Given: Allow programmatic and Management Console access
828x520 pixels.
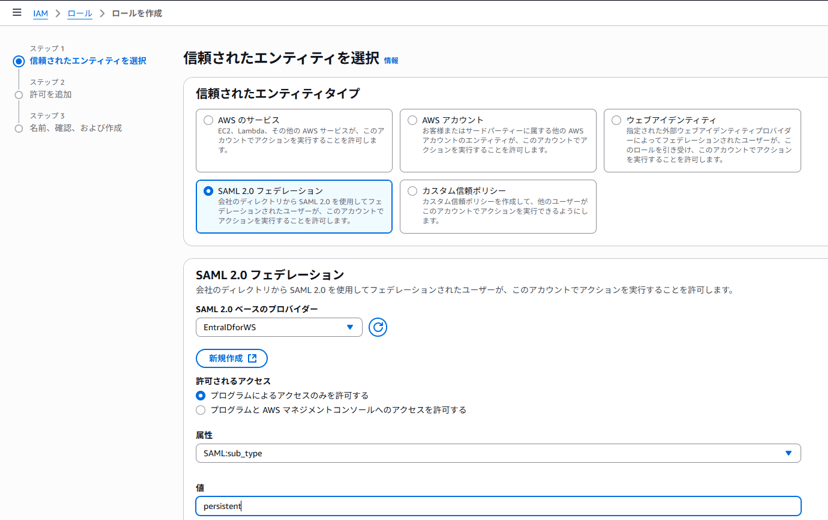Looking at the screenshot, I should point(201,410).
